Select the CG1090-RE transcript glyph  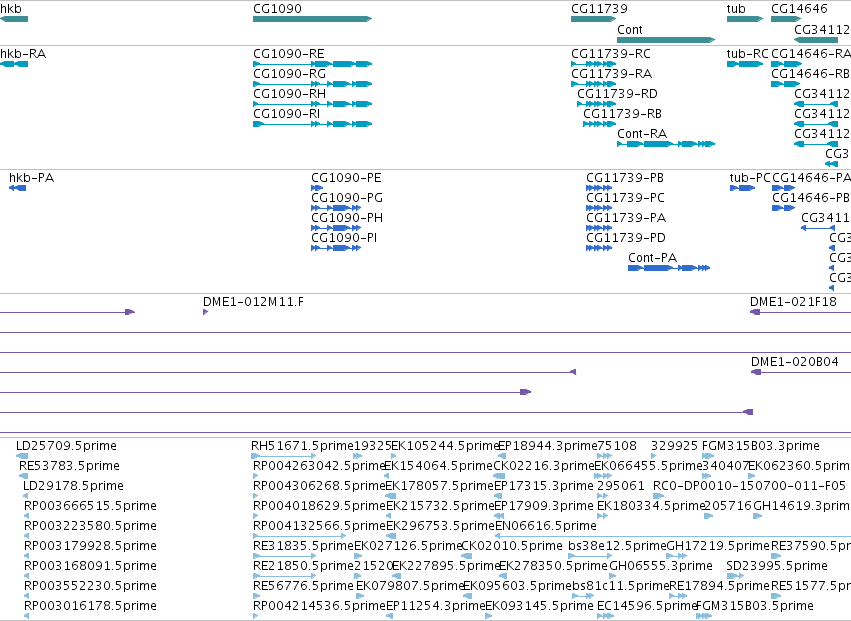point(313,64)
